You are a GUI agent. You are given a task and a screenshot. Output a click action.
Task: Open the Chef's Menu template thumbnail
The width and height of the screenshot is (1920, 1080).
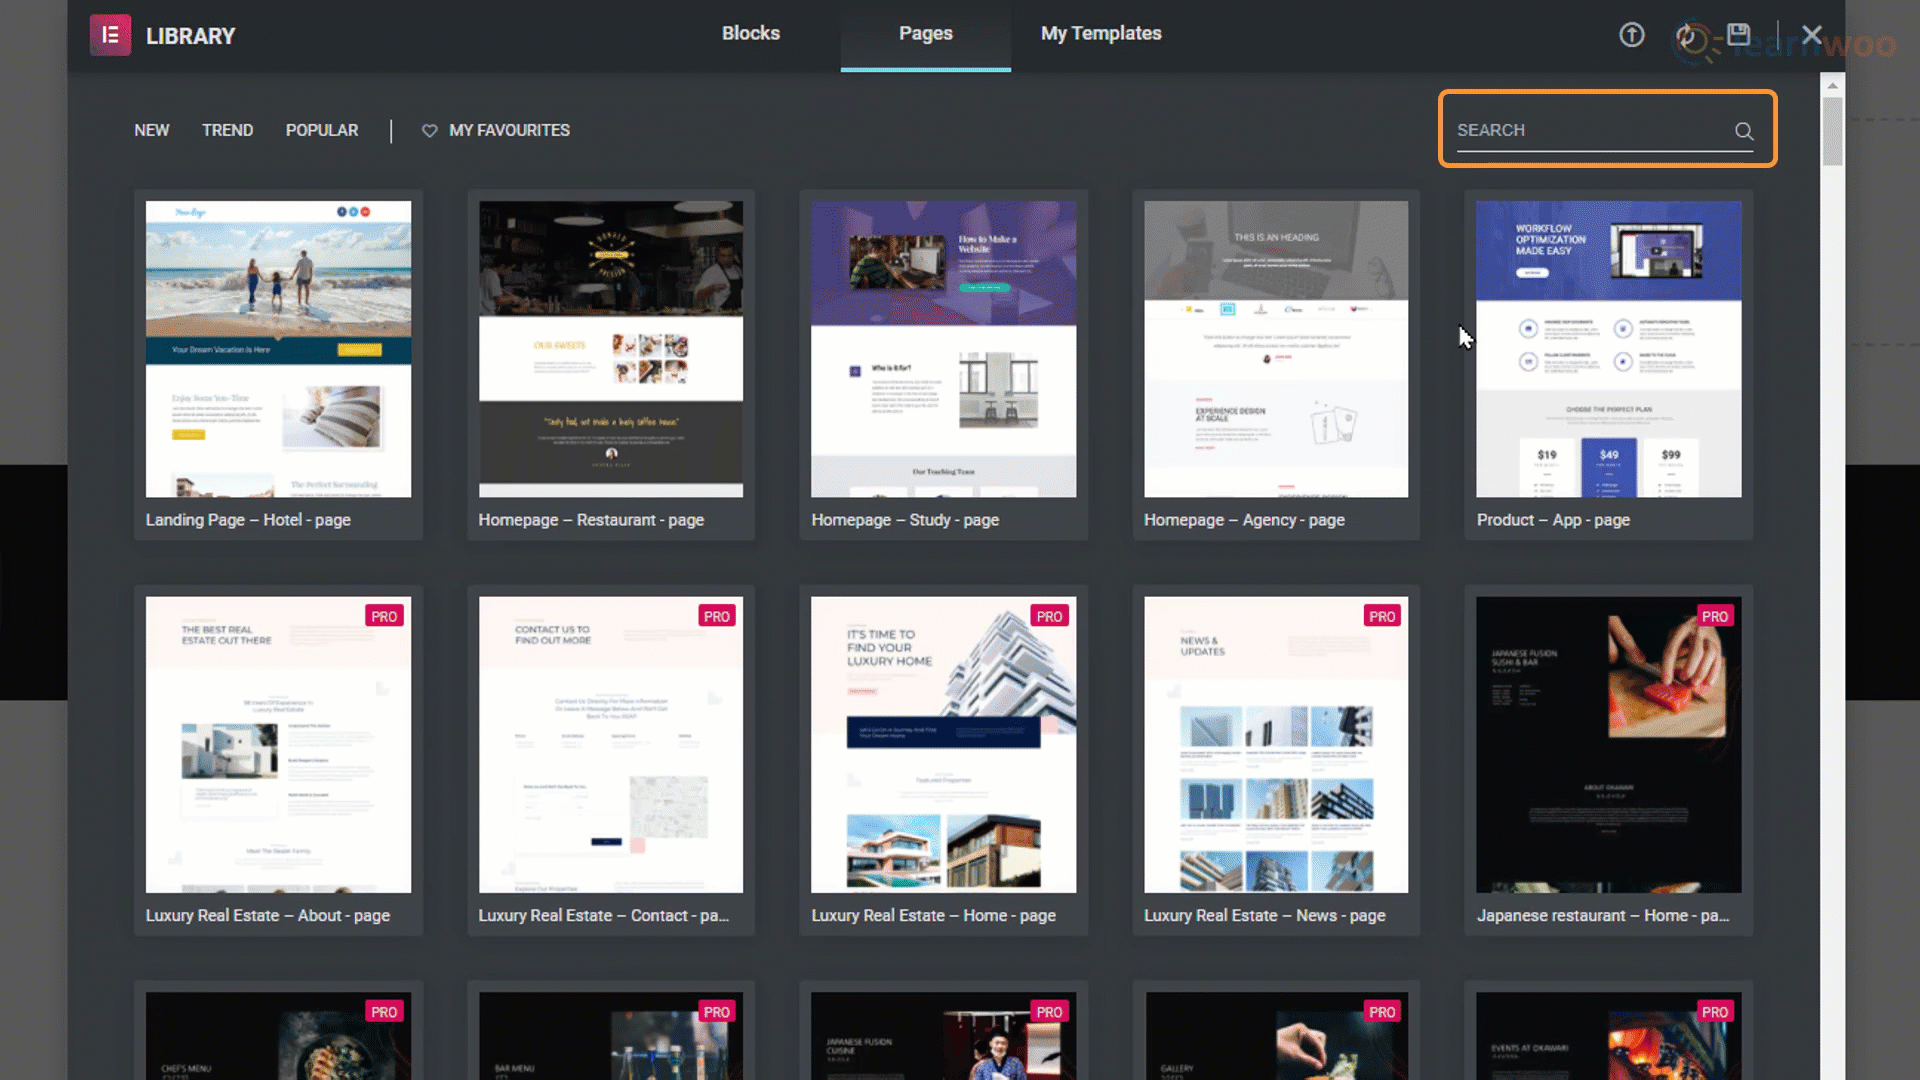[278, 1036]
